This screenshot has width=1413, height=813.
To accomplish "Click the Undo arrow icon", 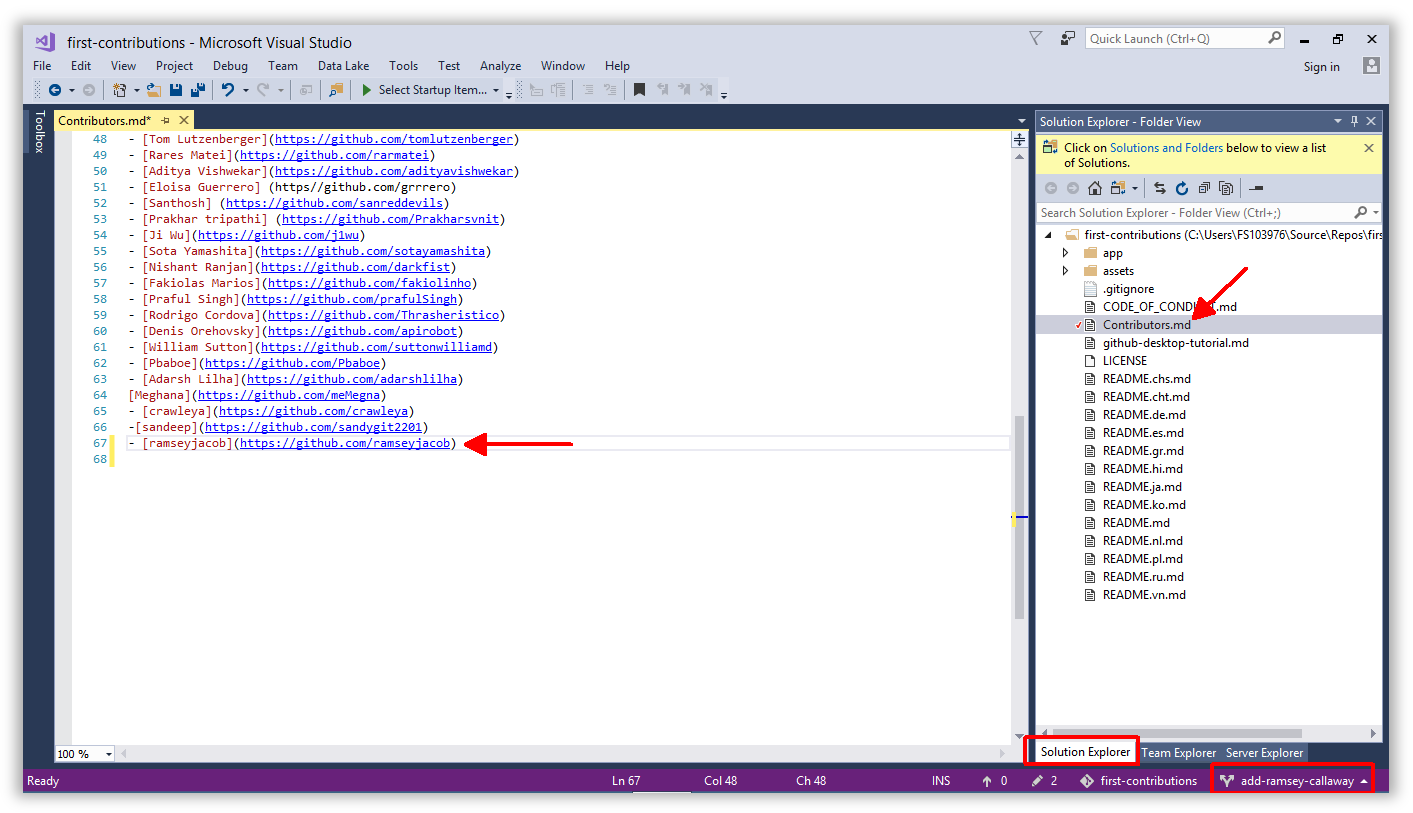I will click(228, 90).
